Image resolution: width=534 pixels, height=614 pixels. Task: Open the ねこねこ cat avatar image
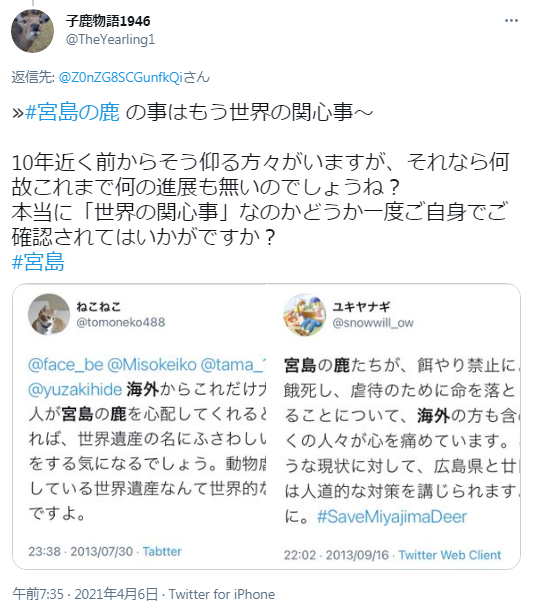click(x=49, y=314)
